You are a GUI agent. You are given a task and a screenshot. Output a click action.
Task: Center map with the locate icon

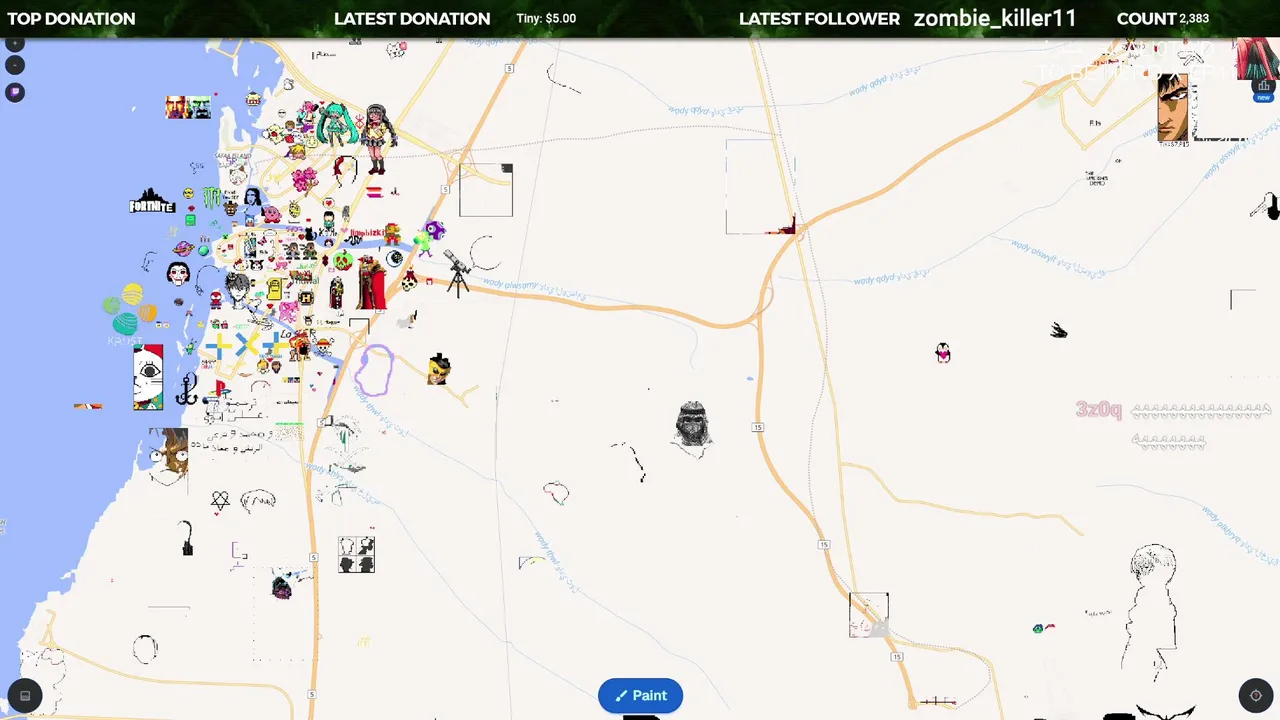(1256, 696)
